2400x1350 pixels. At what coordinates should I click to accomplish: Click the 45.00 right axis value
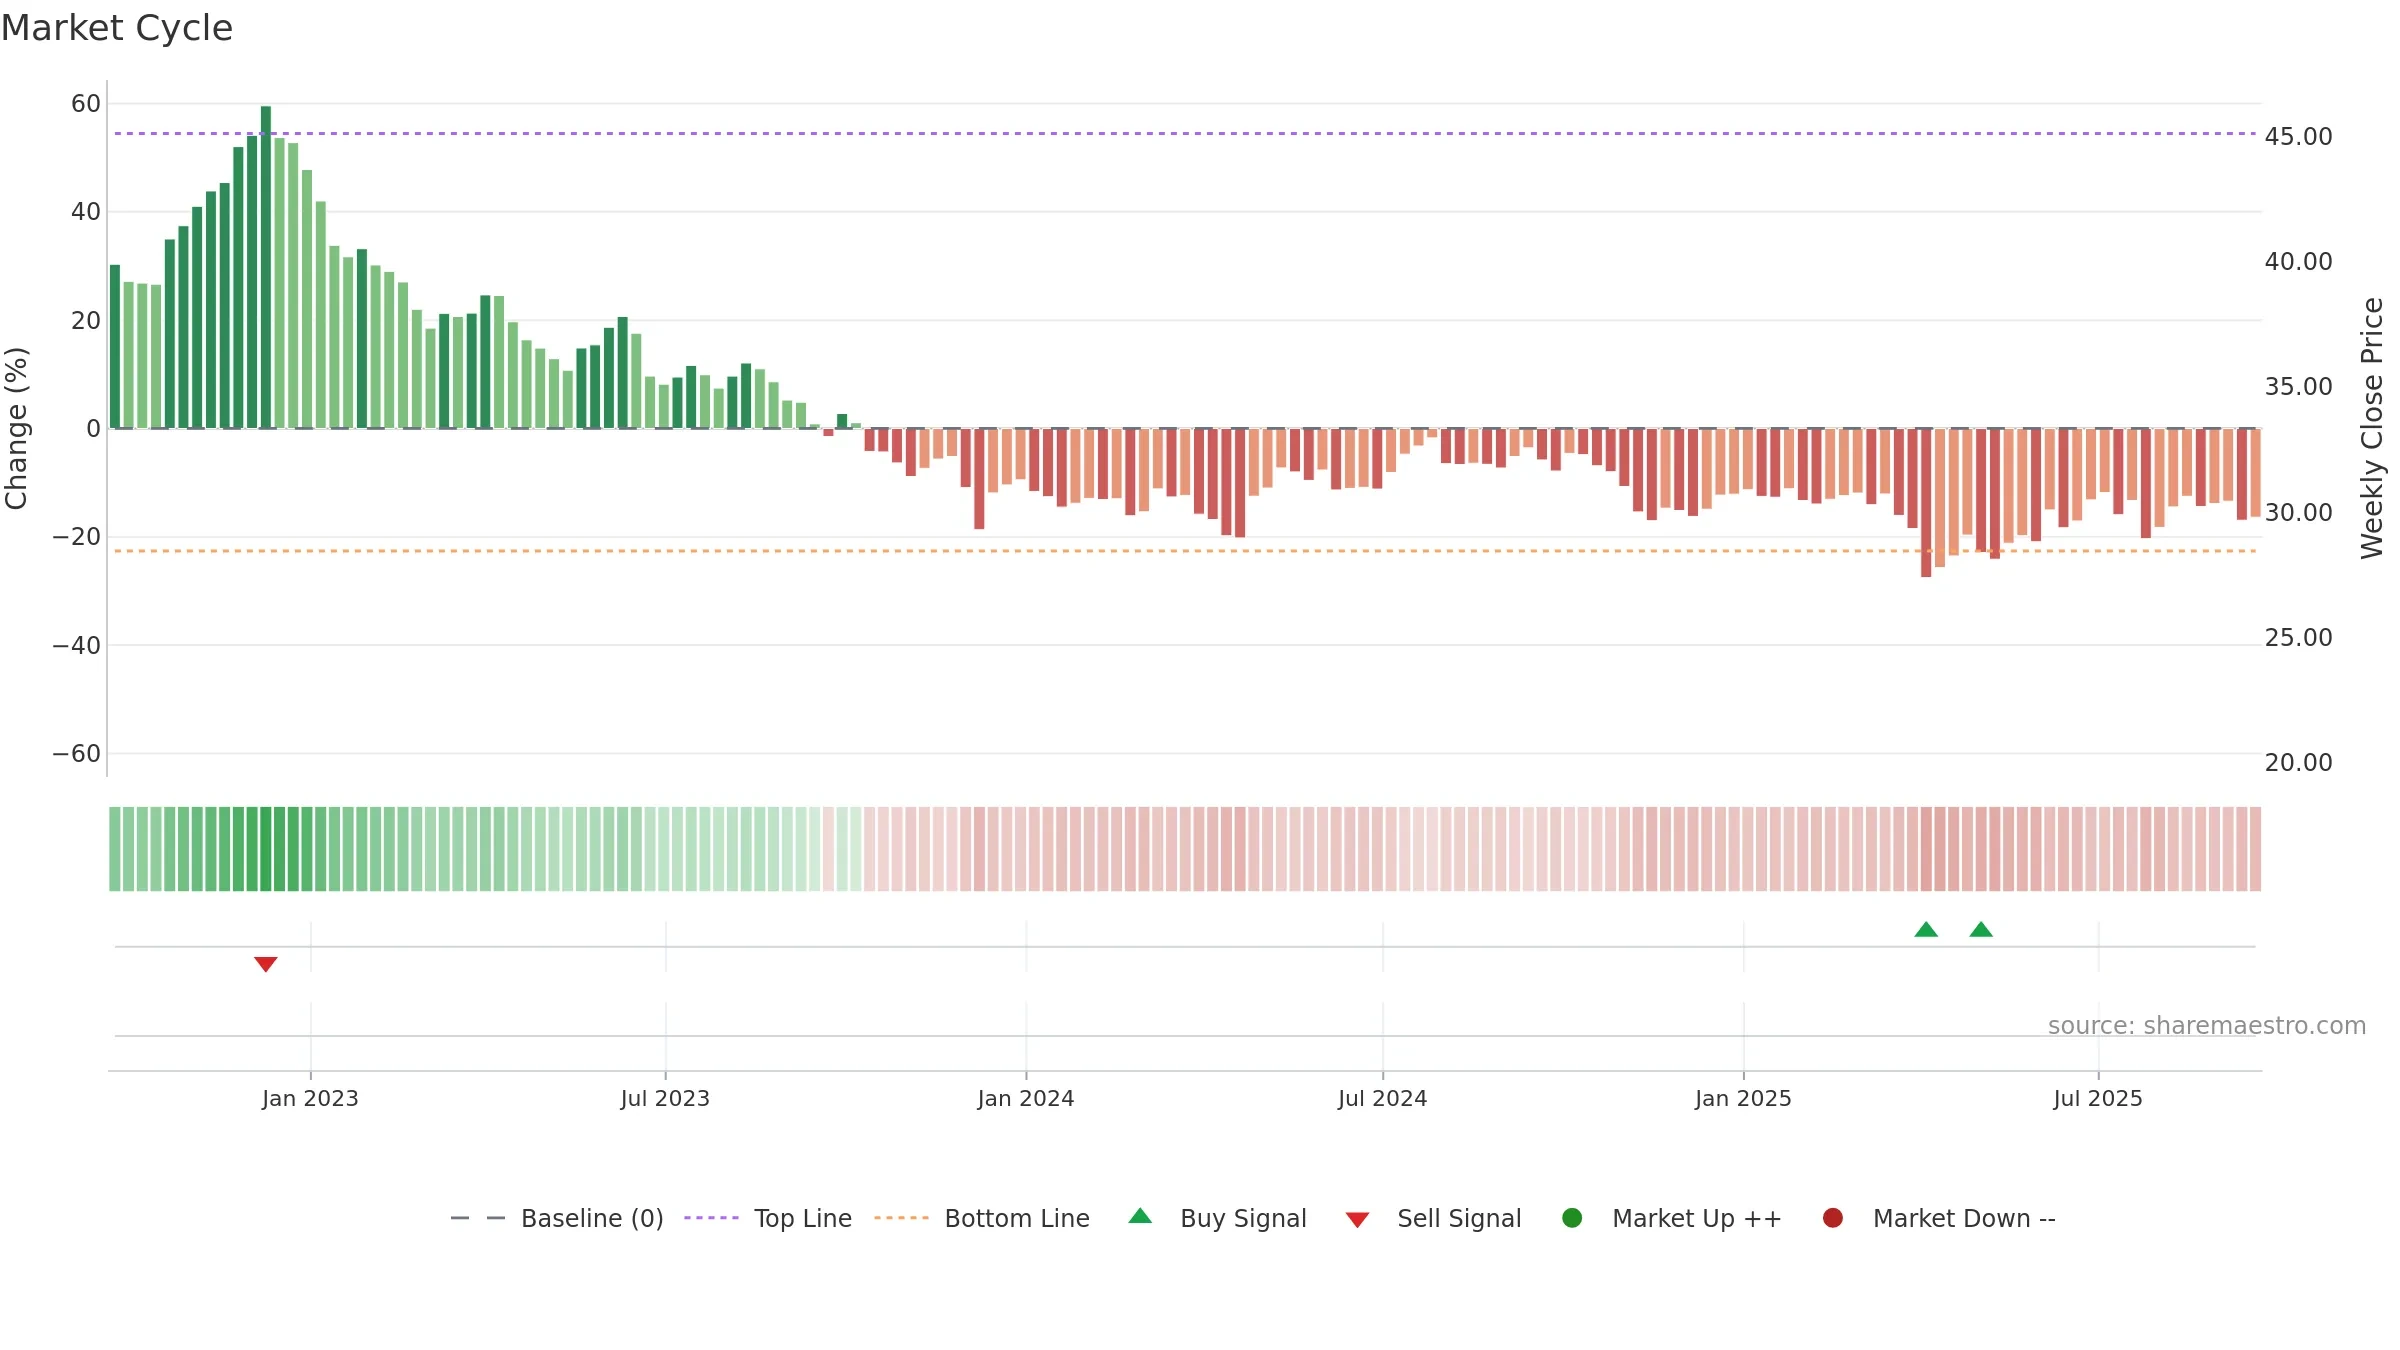(x=2298, y=136)
